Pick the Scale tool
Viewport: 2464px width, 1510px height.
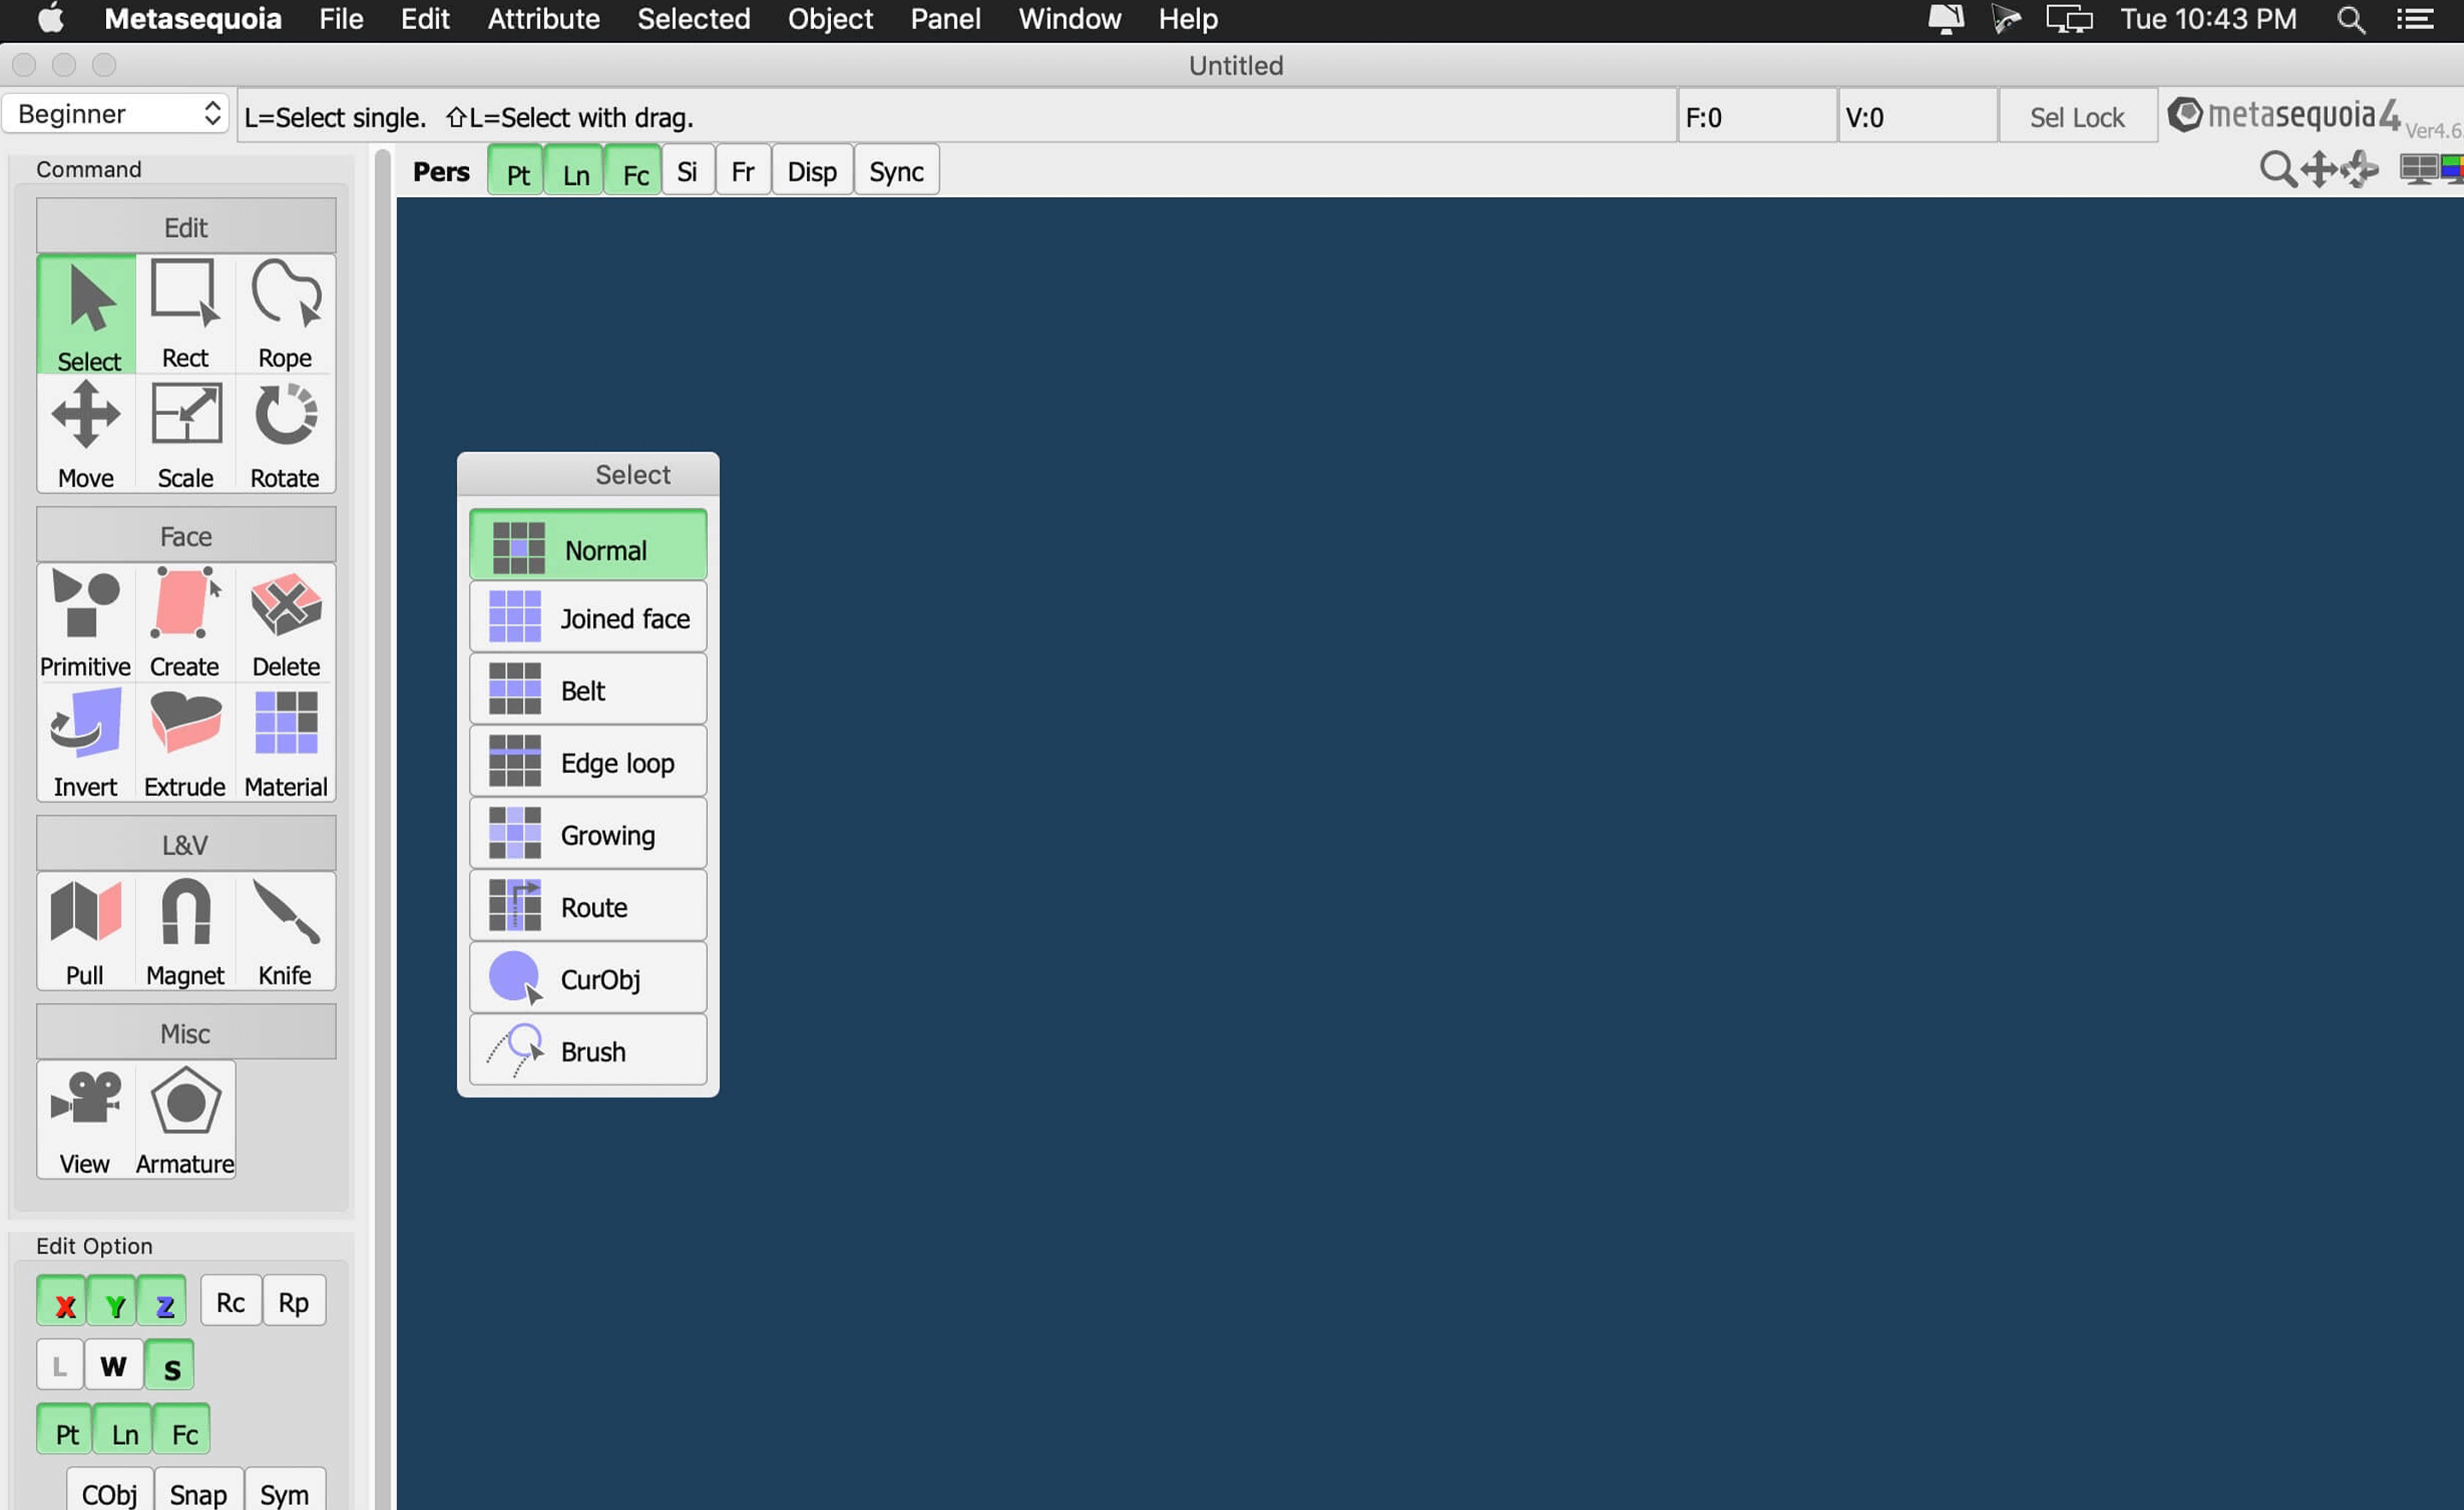click(x=186, y=435)
